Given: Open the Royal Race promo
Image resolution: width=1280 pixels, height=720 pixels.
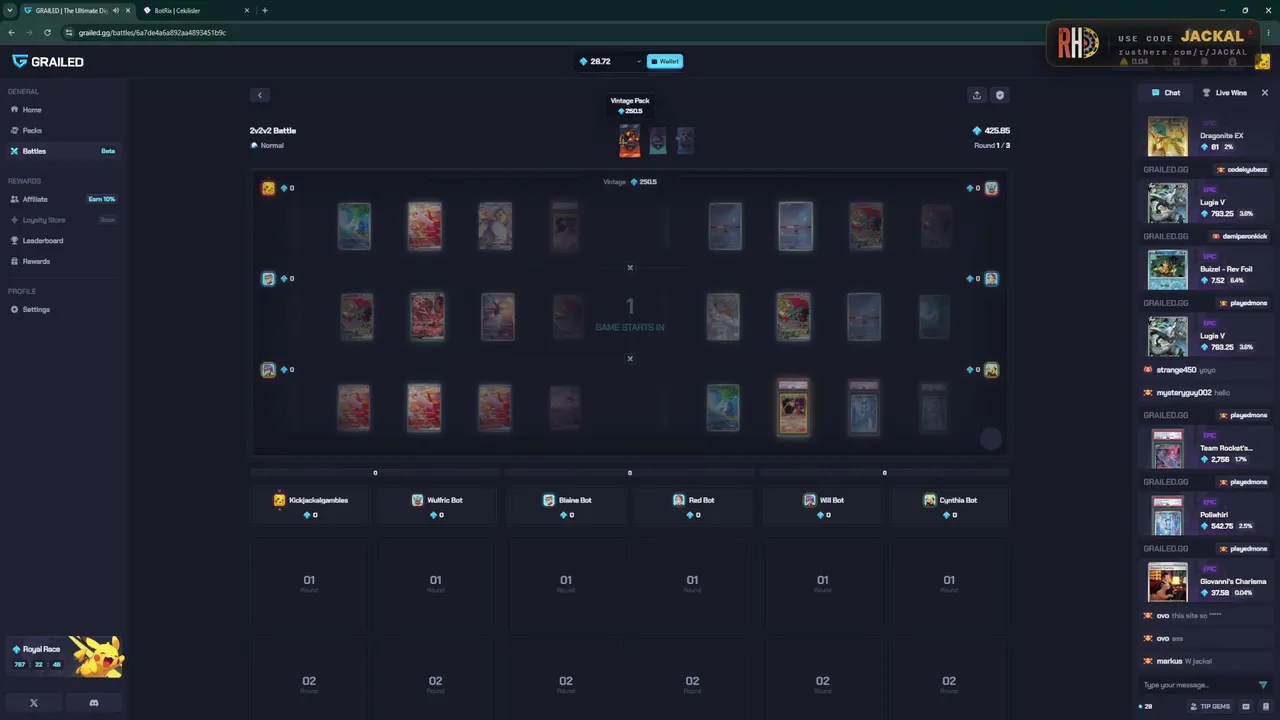Looking at the screenshot, I should pos(65,656).
